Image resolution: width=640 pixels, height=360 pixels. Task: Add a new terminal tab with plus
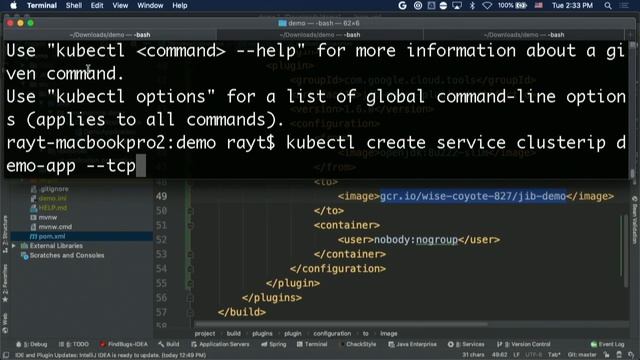(630, 35)
